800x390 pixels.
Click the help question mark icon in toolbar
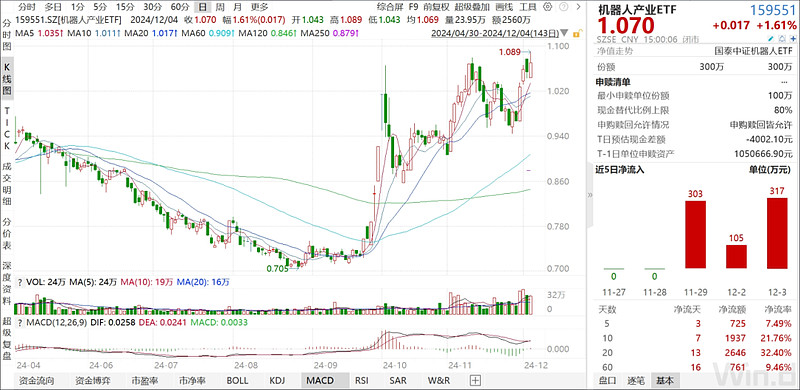(x=564, y=7)
